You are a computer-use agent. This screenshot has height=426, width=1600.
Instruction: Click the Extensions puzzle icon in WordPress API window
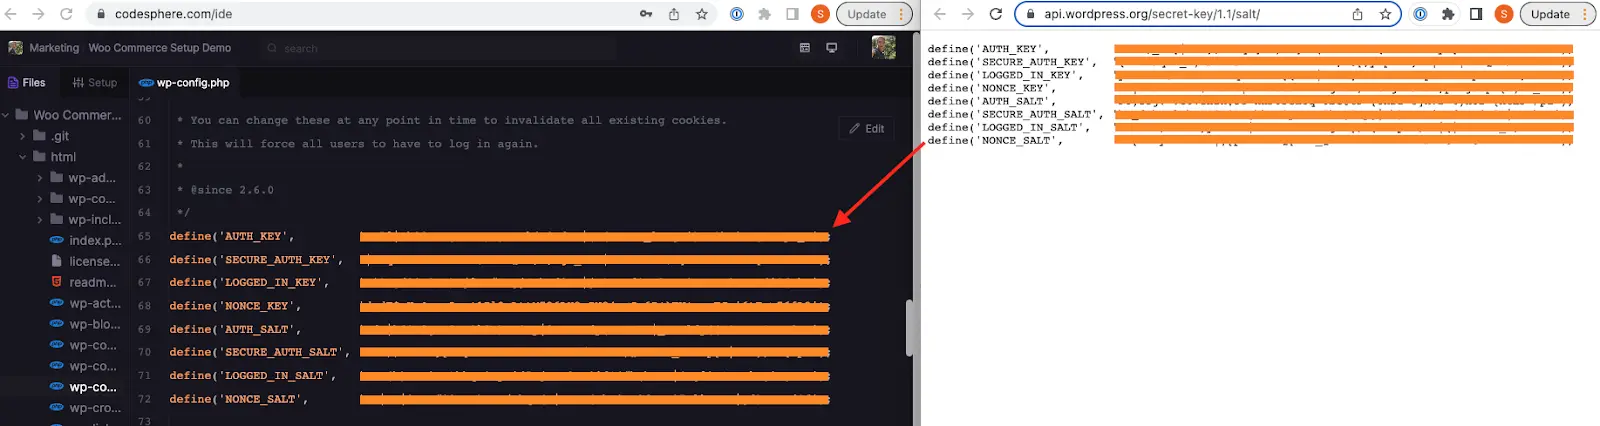[1448, 14]
